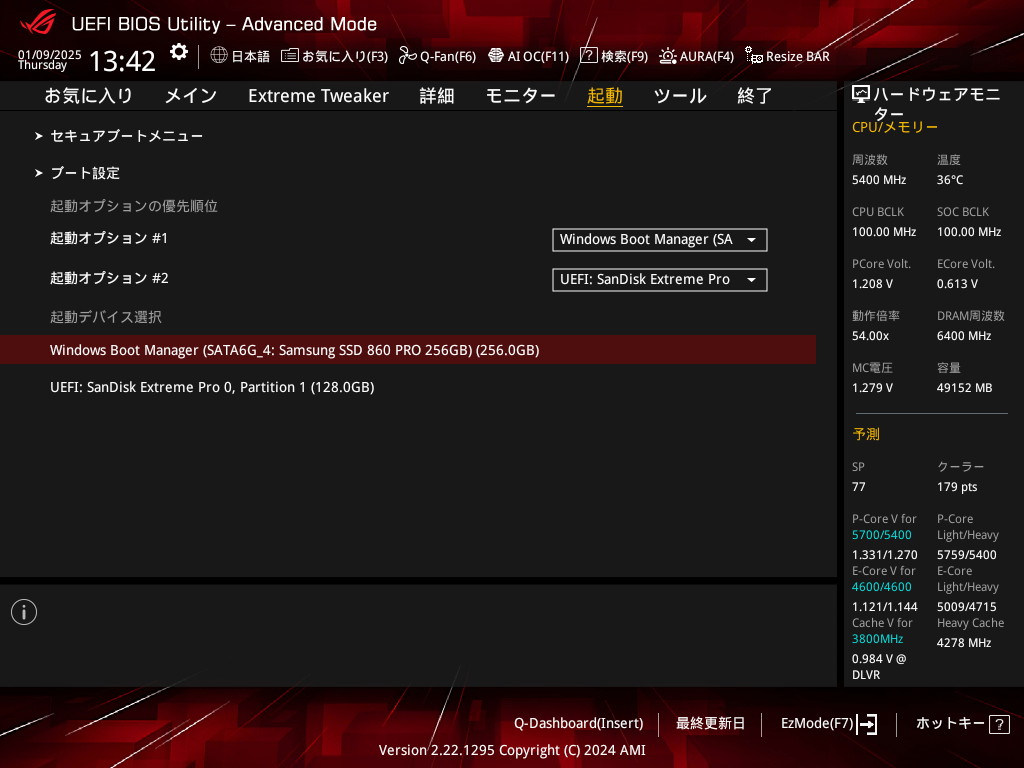The height and width of the screenshot is (768, 1024).
Task: Expand the セキュアブートメニュー submenu
Action: click(x=126, y=135)
